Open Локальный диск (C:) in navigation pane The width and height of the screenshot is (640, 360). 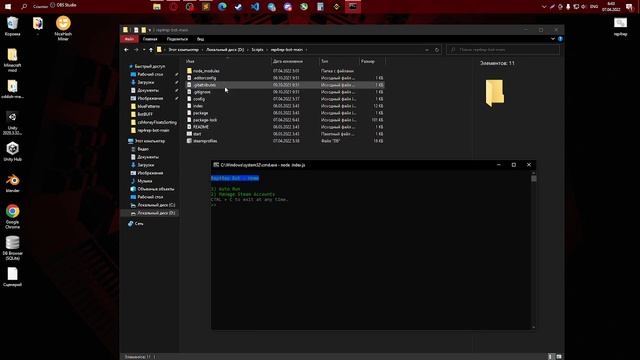point(153,205)
